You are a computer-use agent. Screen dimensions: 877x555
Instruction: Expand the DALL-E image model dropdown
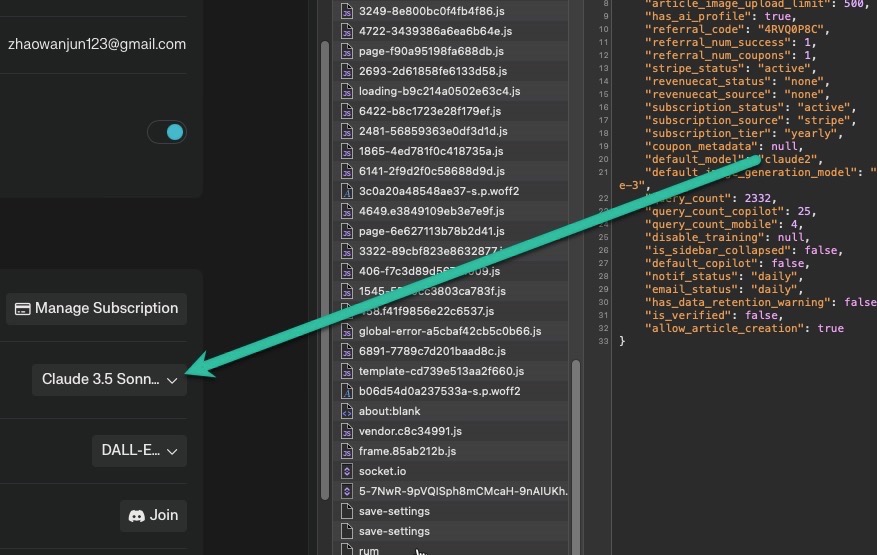139,451
